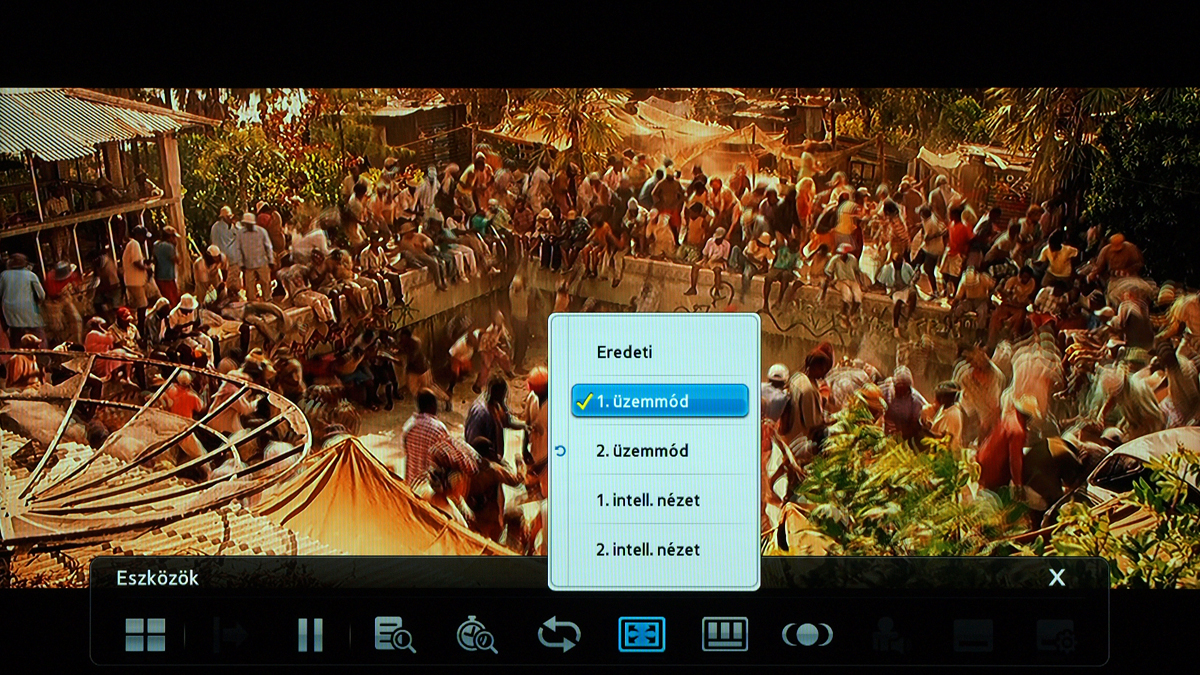This screenshot has width=1200, height=675.
Task: Open the four-tile grid view icon
Action: coord(145,635)
